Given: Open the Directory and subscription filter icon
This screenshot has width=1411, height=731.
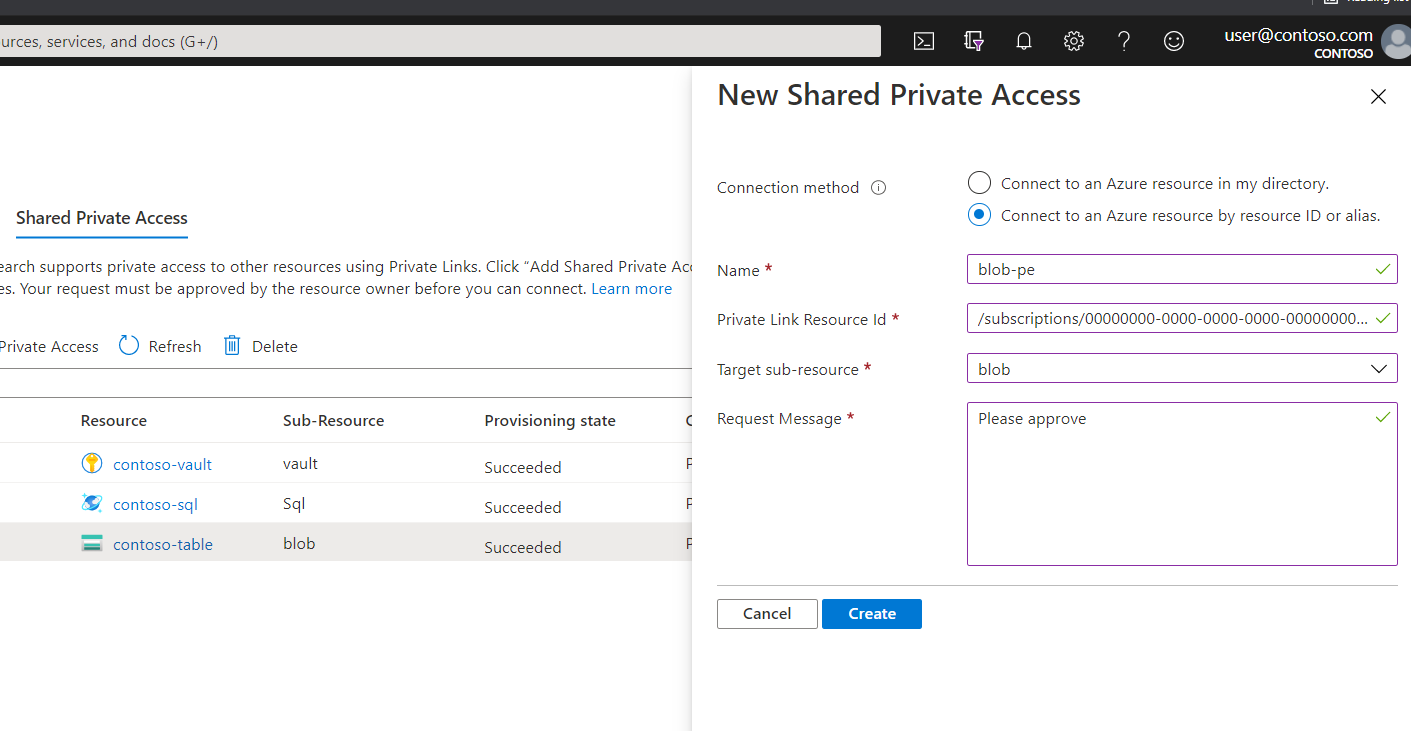Looking at the screenshot, I should tap(974, 41).
